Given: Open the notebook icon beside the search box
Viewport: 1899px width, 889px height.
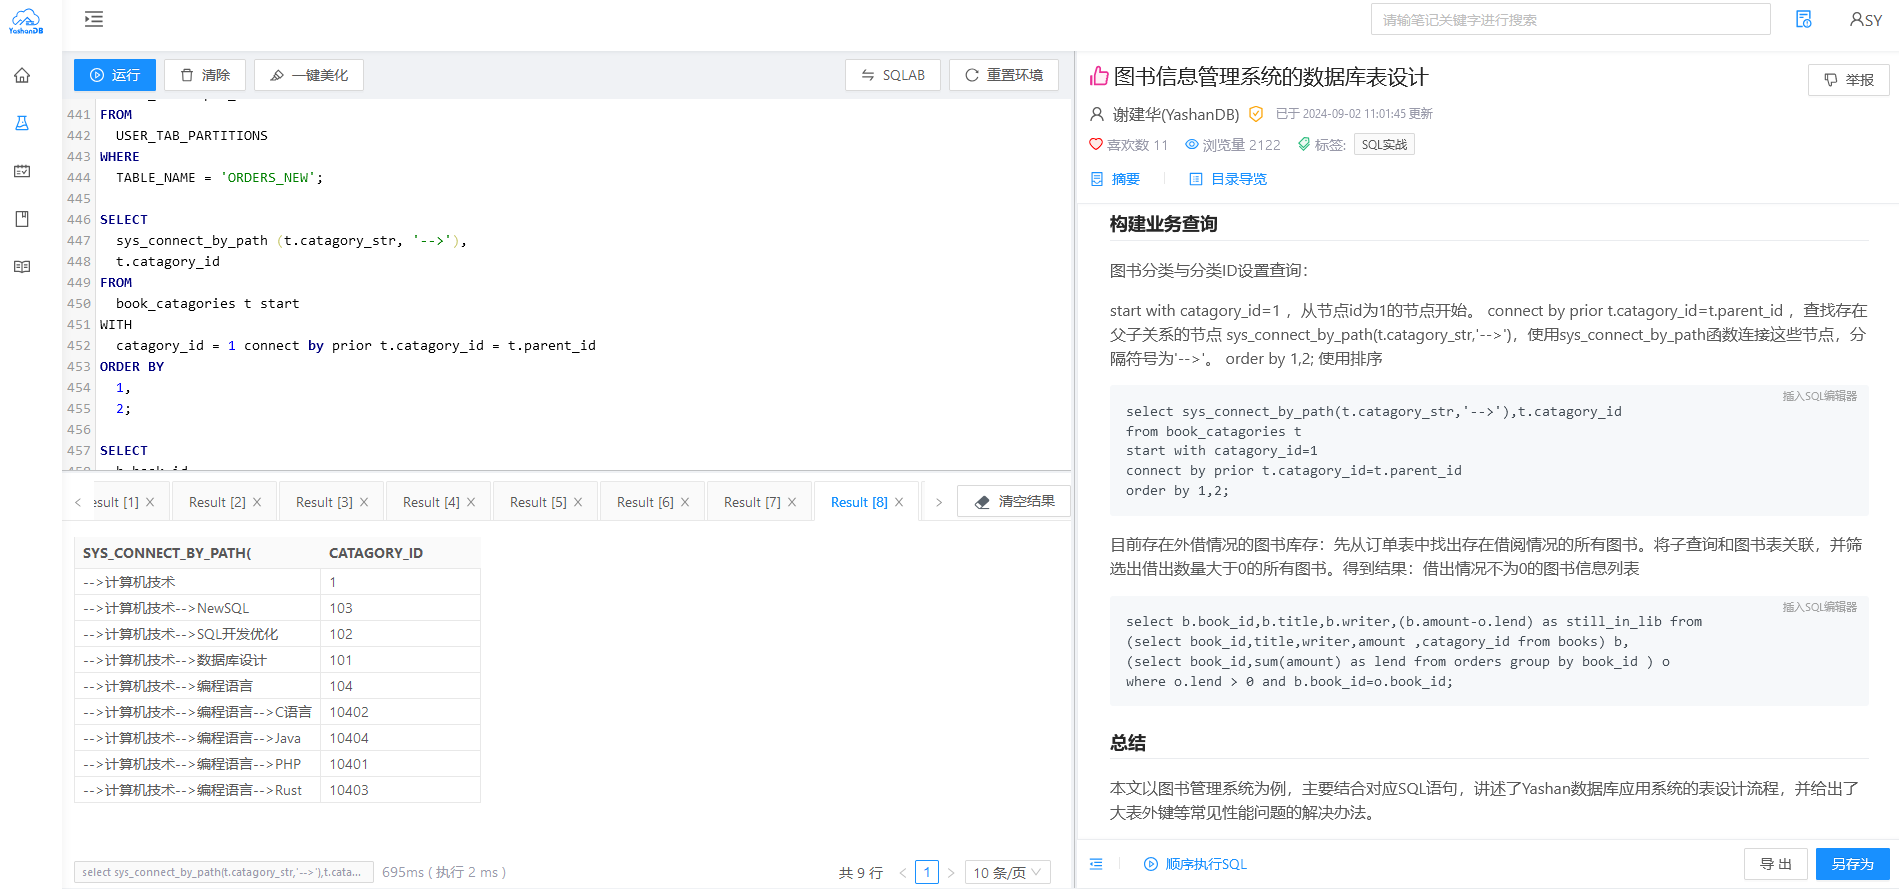Looking at the screenshot, I should point(1804,19).
